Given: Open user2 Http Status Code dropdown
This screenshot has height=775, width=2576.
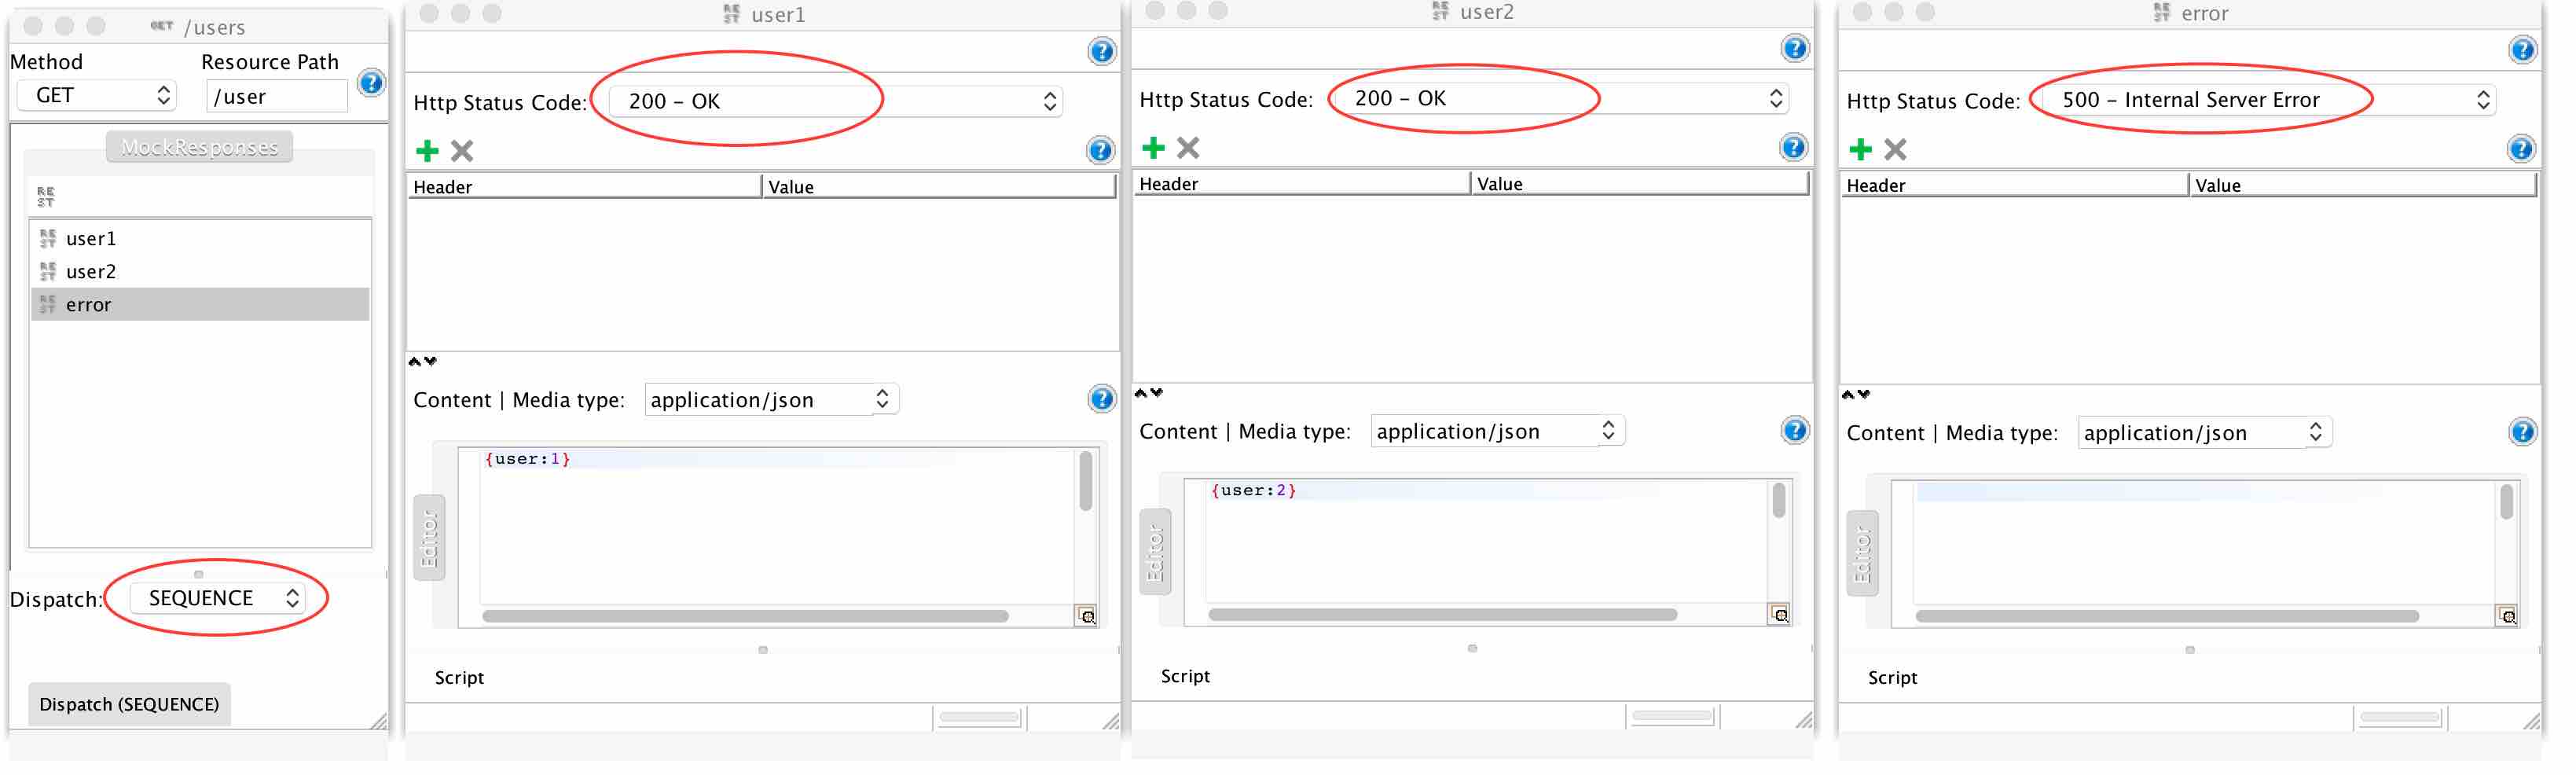Looking at the screenshot, I should coord(1561,98).
